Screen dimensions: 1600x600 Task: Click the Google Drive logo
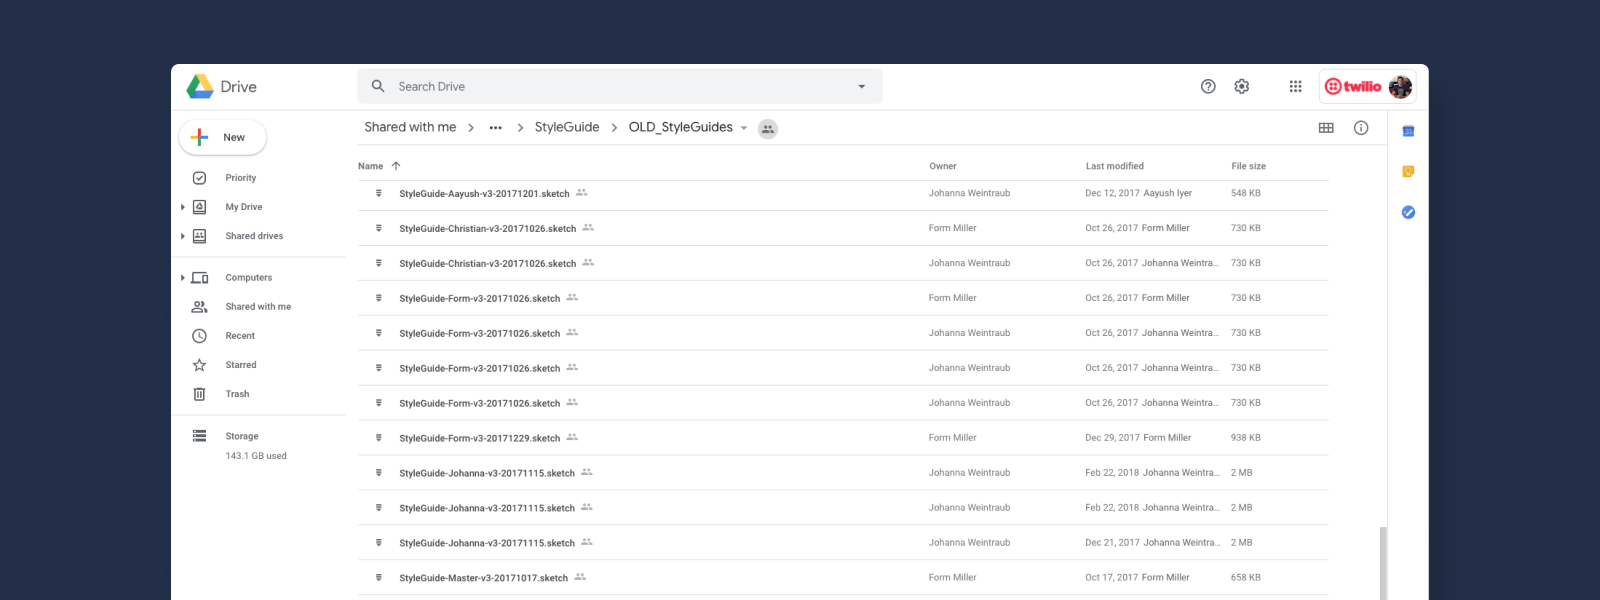(201, 87)
